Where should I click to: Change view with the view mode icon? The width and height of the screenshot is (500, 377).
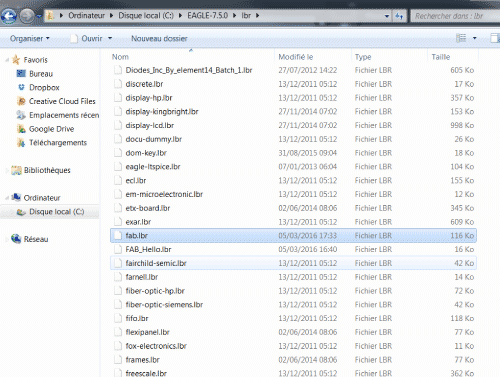click(x=461, y=38)
